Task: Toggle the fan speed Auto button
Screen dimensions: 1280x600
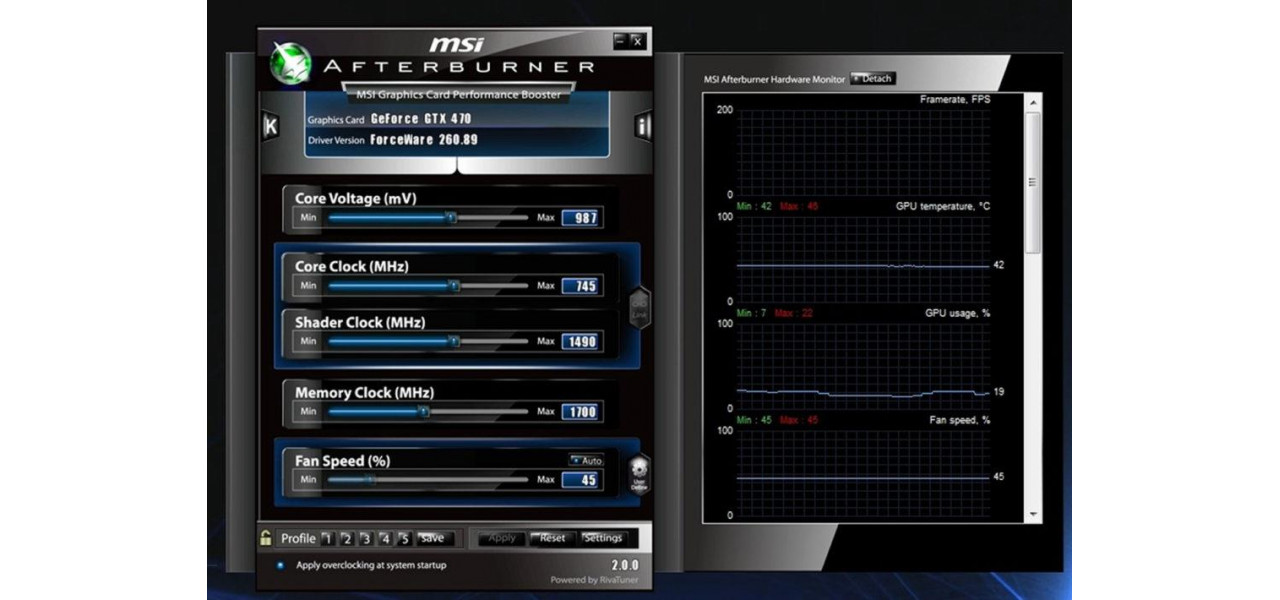Action: point(586,460)
